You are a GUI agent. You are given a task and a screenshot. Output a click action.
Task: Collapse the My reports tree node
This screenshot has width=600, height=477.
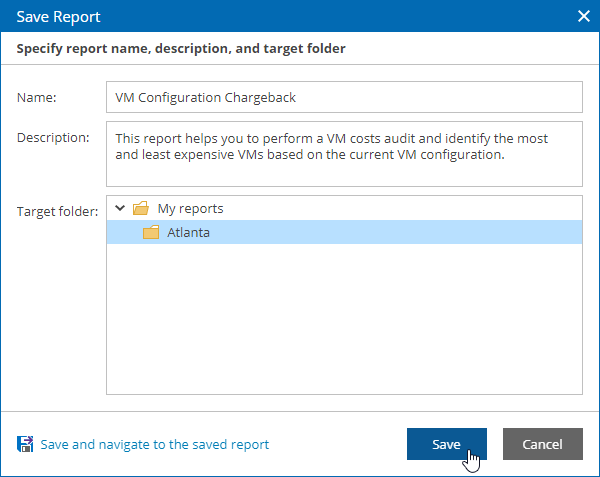(120, 208)
